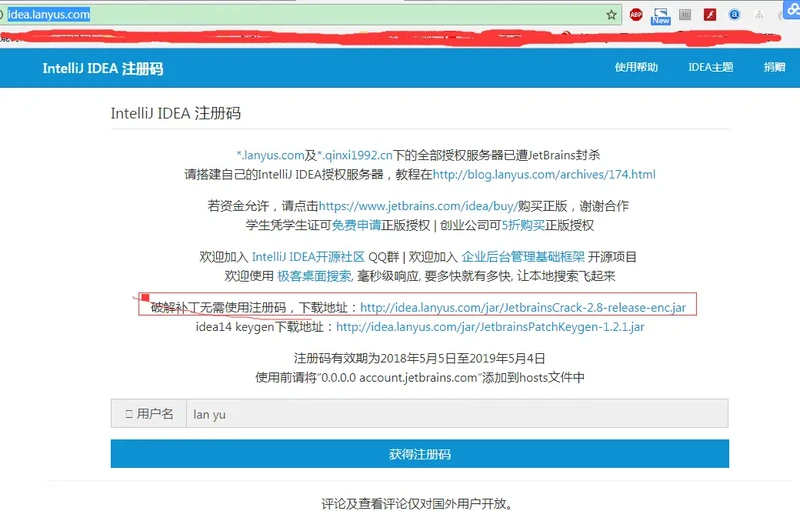Click the bookmark star in address bar
This screenshot has height=511, width=800.
coord(611,15)
